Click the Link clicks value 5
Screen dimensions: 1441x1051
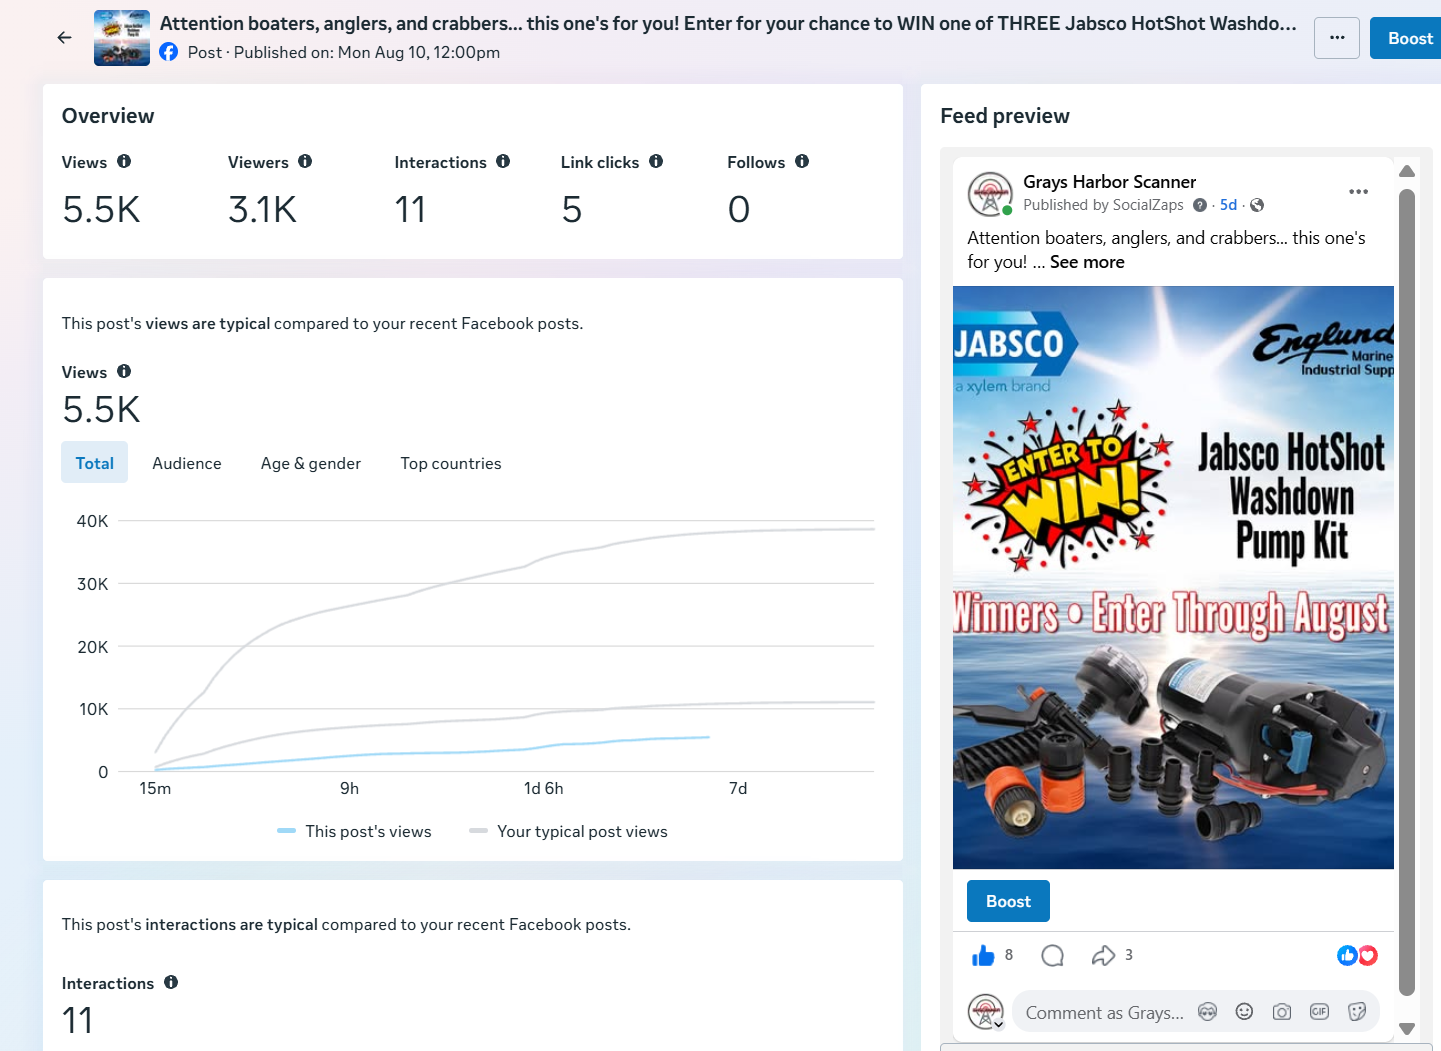pos(571,209)
